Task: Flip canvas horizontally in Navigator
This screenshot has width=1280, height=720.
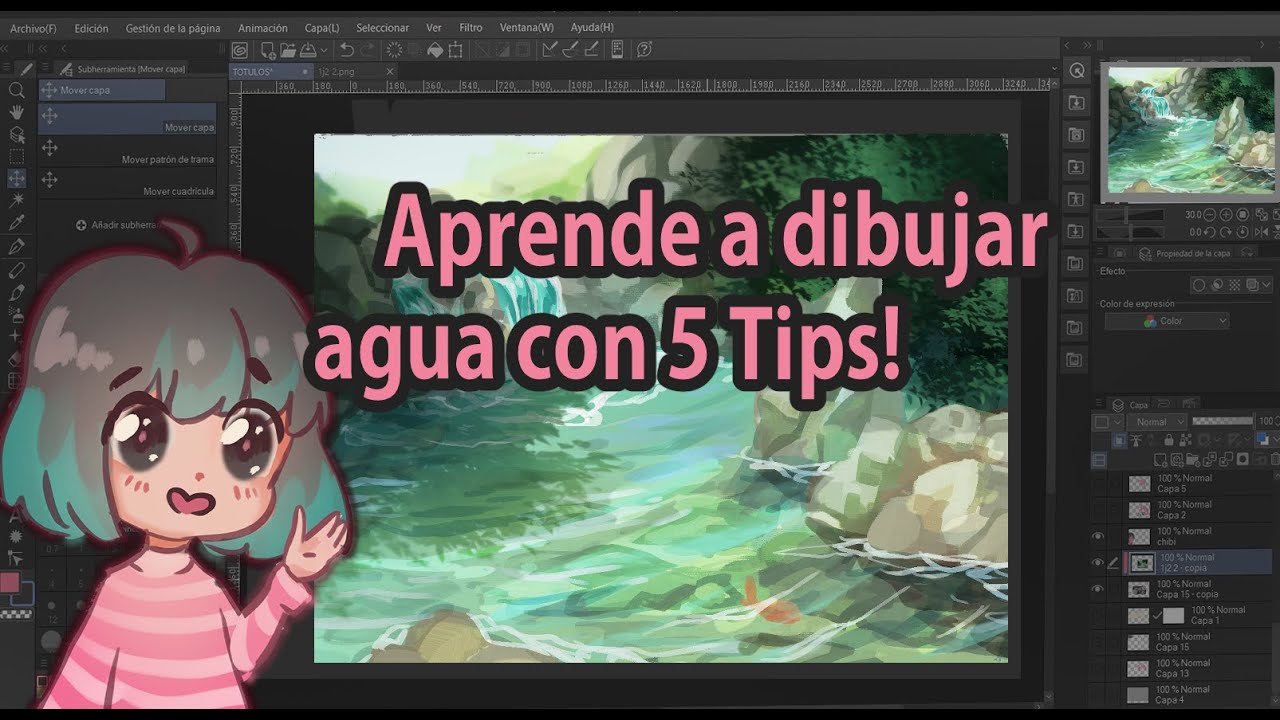Action: coord(1262,232)
